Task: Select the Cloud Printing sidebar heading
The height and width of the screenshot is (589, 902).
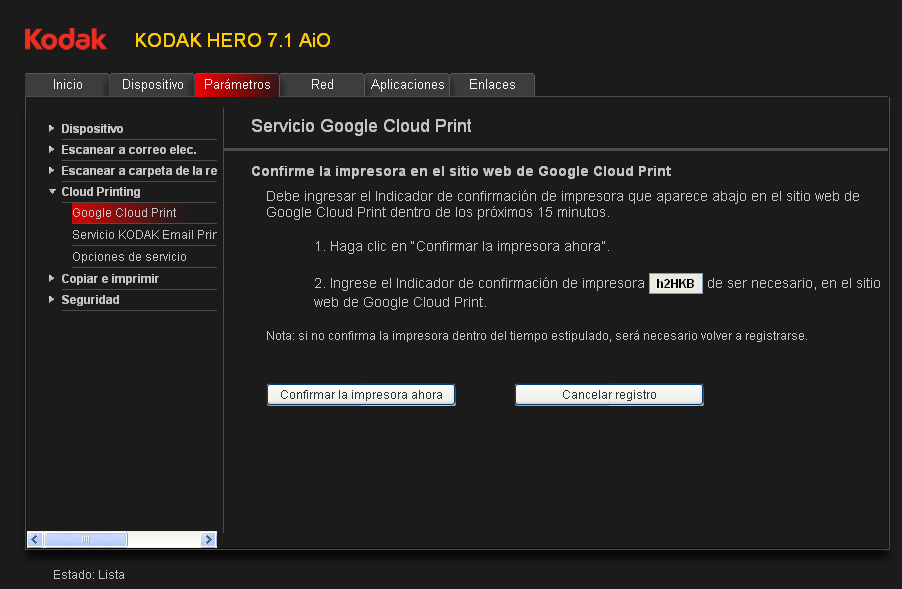Action: point(101,192)
